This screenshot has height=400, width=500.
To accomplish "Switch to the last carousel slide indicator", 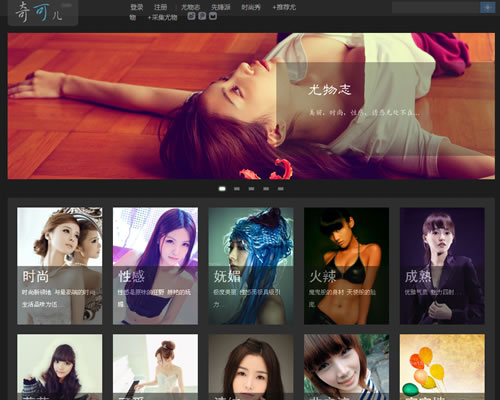I will coord(281,189).
